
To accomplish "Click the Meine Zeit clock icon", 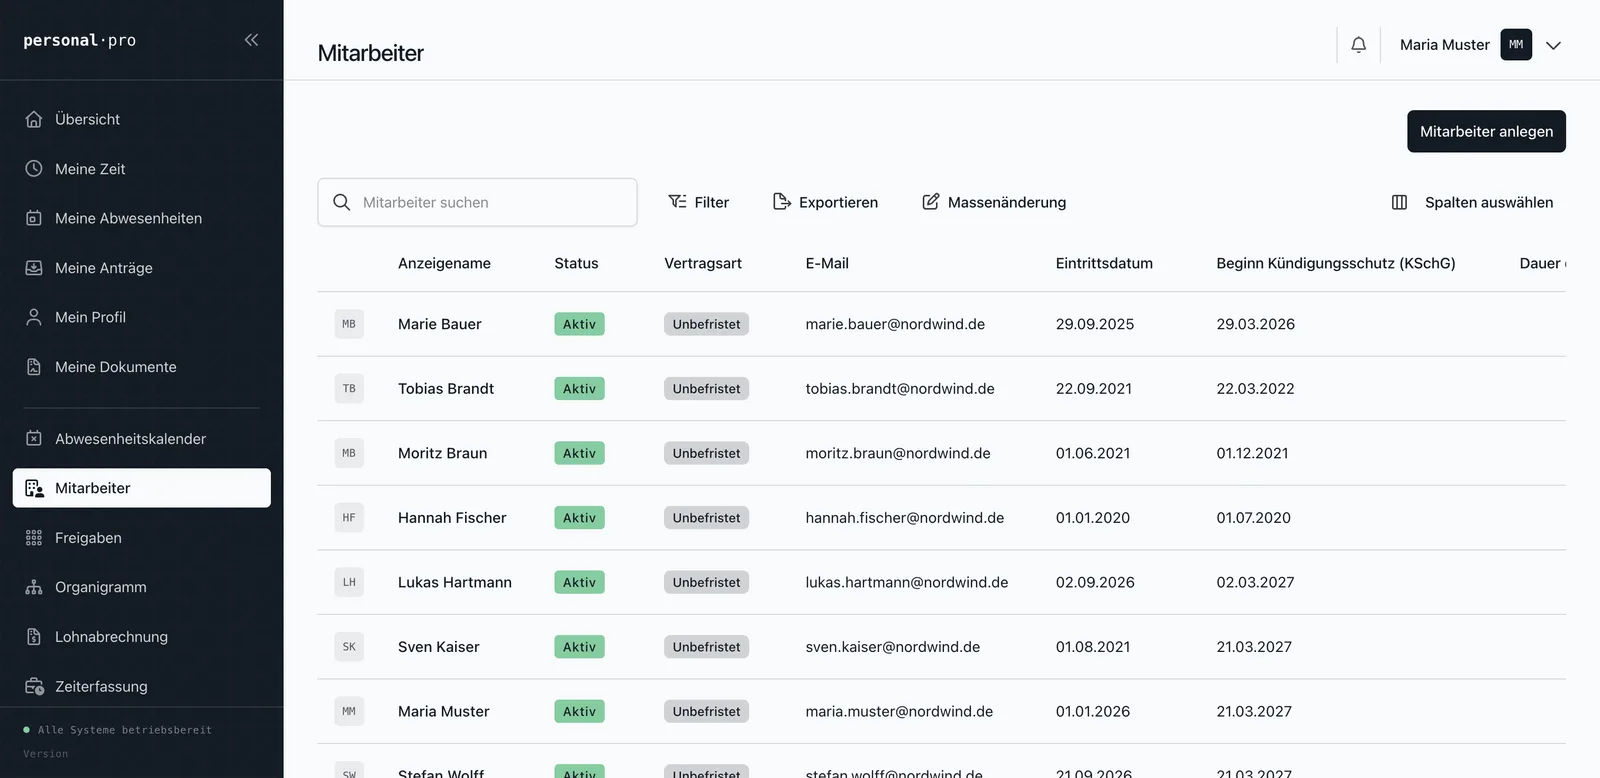I will pyautogui.click(x=34, y=169).
